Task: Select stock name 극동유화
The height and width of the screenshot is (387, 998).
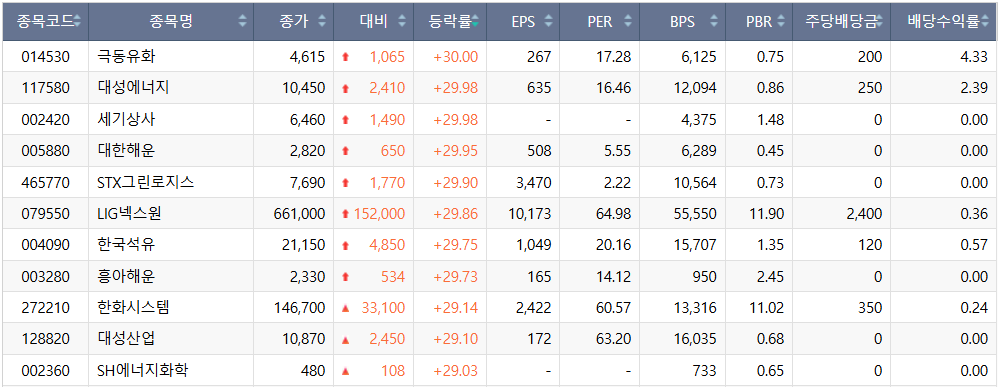Action: point(127,57)
